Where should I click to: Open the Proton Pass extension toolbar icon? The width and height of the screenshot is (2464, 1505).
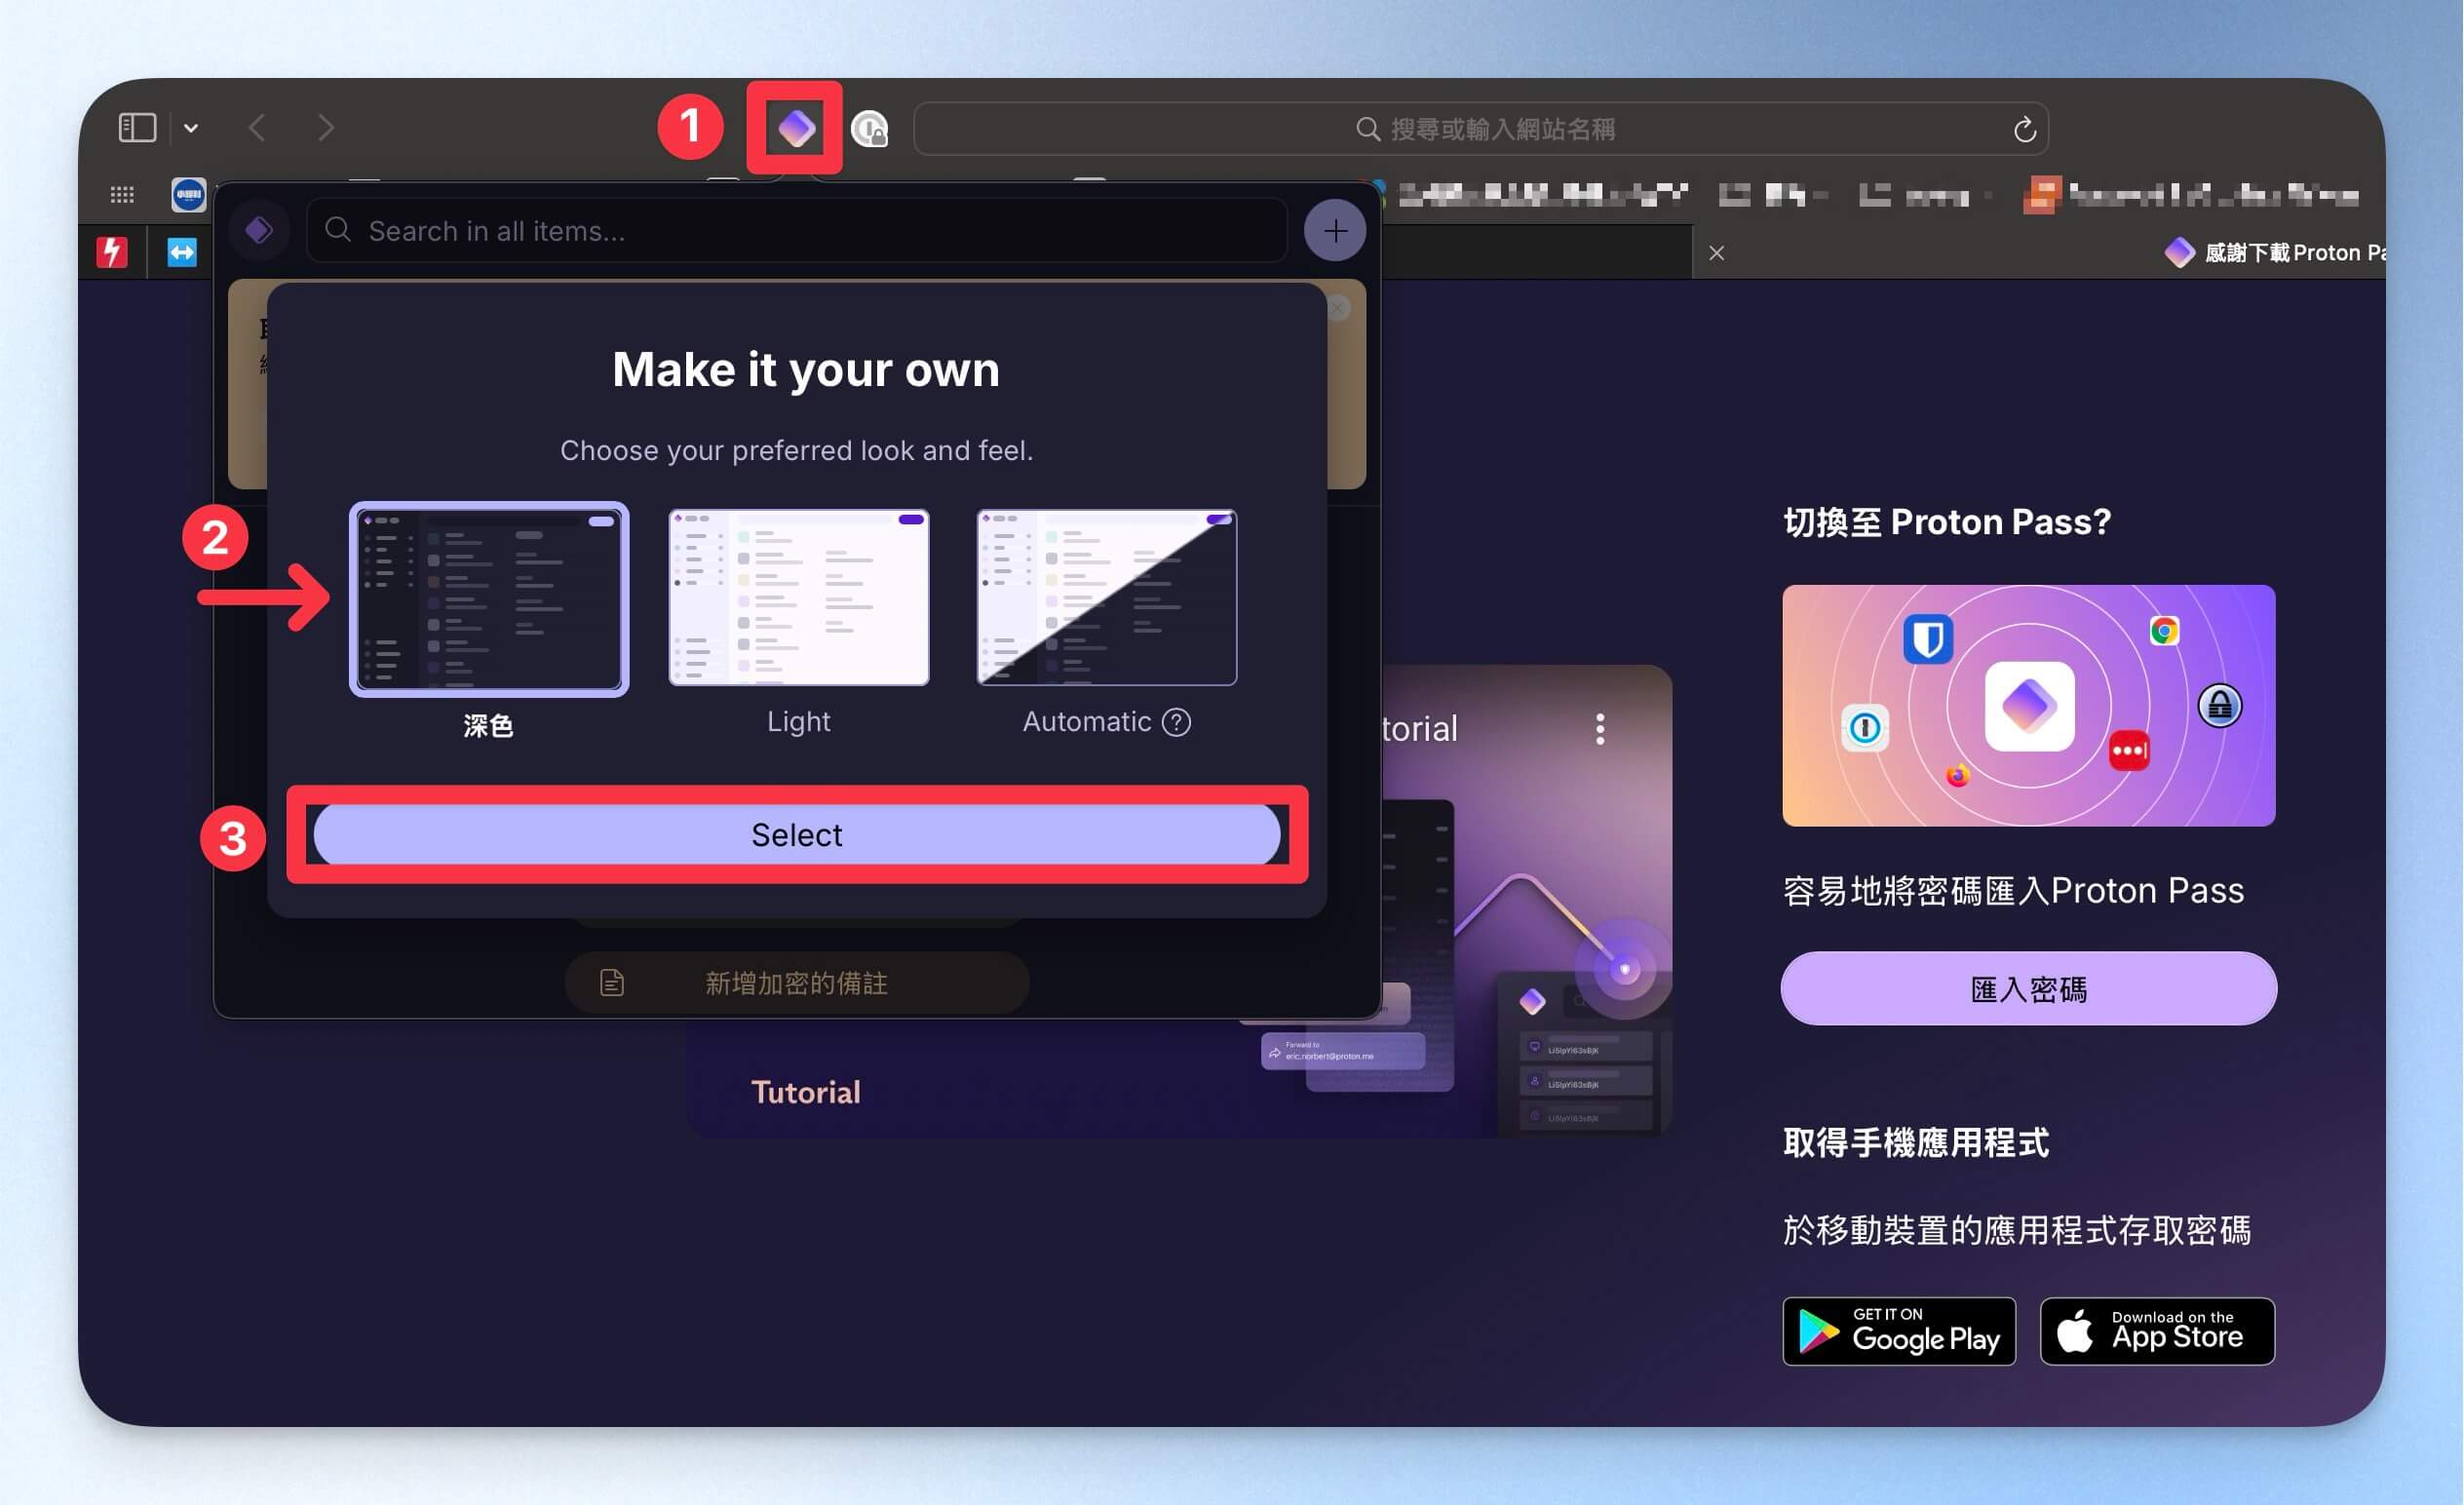tap(796, 128)
